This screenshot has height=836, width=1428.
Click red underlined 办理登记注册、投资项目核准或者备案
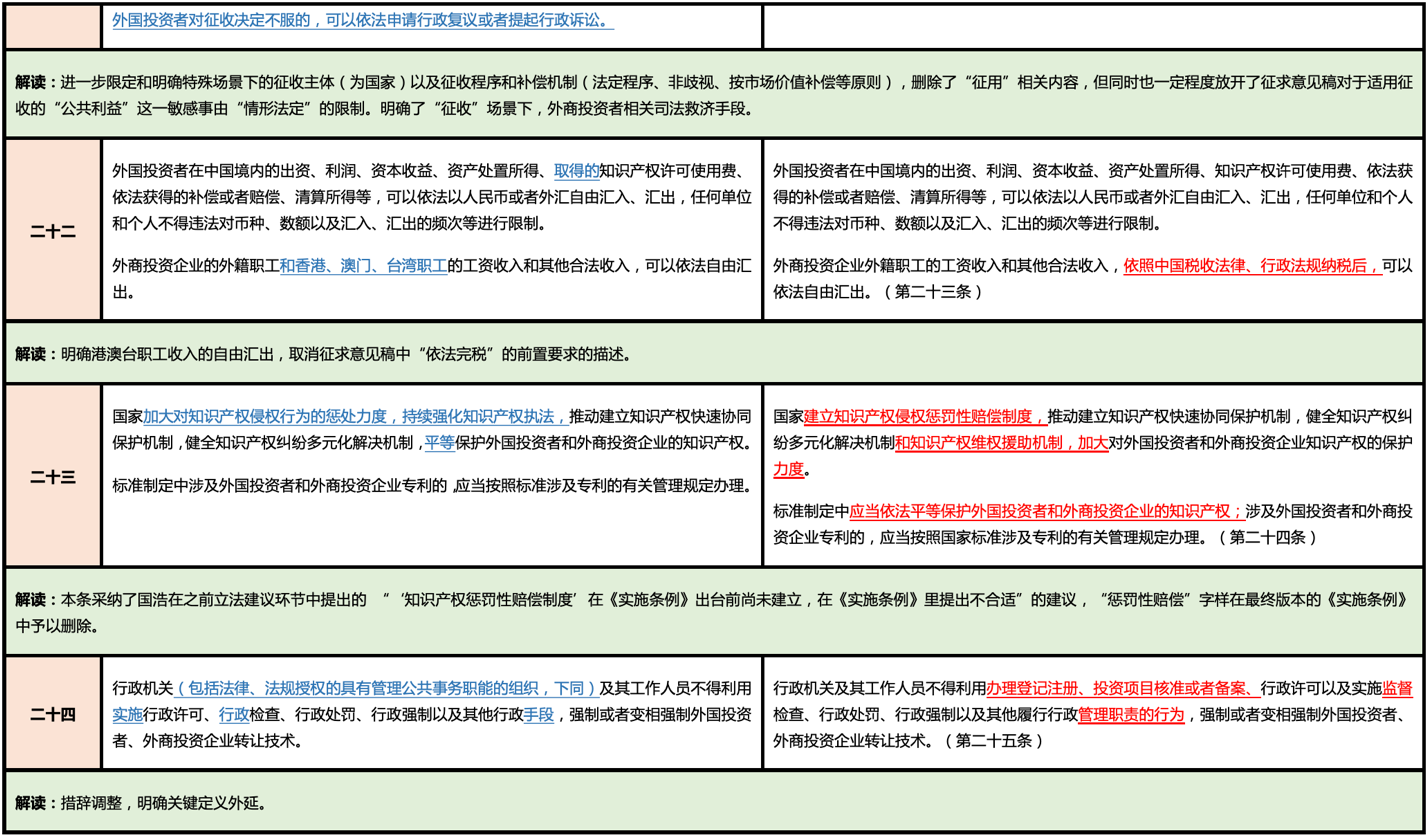click(x=1123, y=689)
